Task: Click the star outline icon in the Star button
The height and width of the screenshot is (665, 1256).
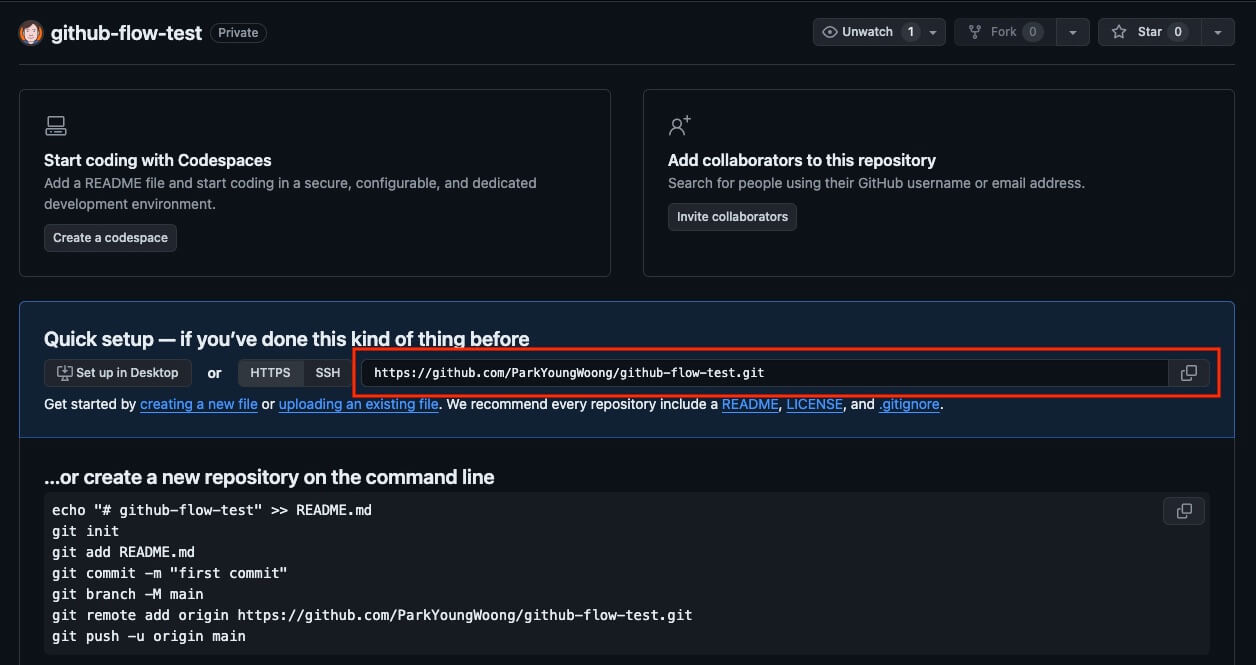Action: point(1118,31)
